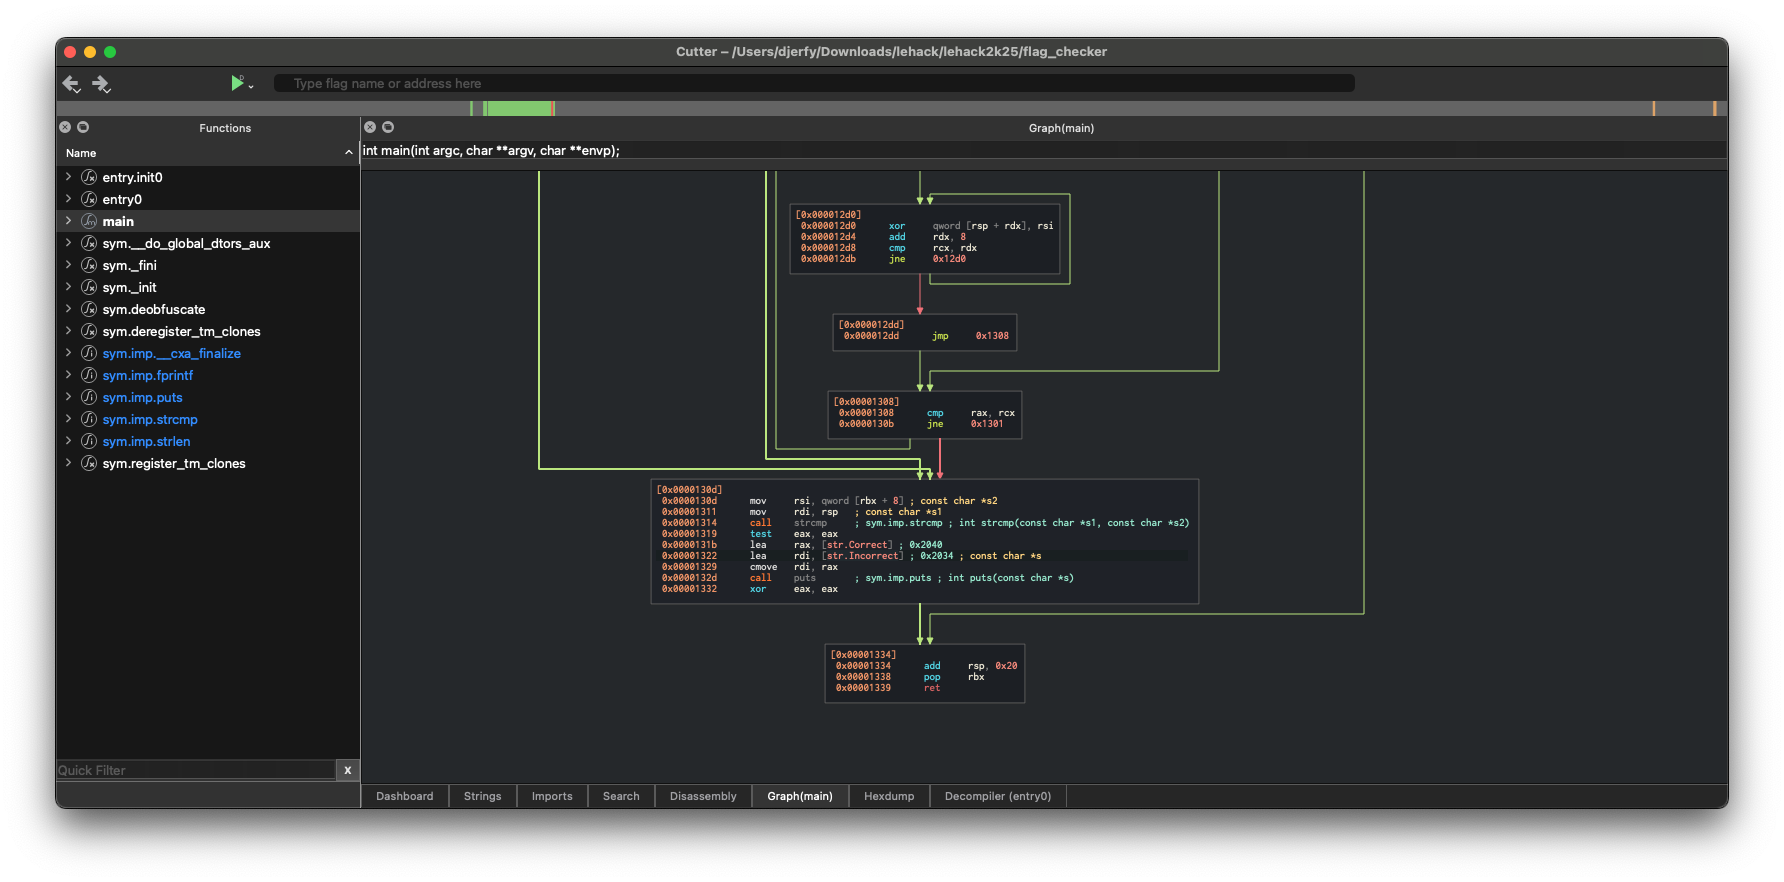Click the 0x12d0 jne target address

pyautogui.click(x=949, y=259)
